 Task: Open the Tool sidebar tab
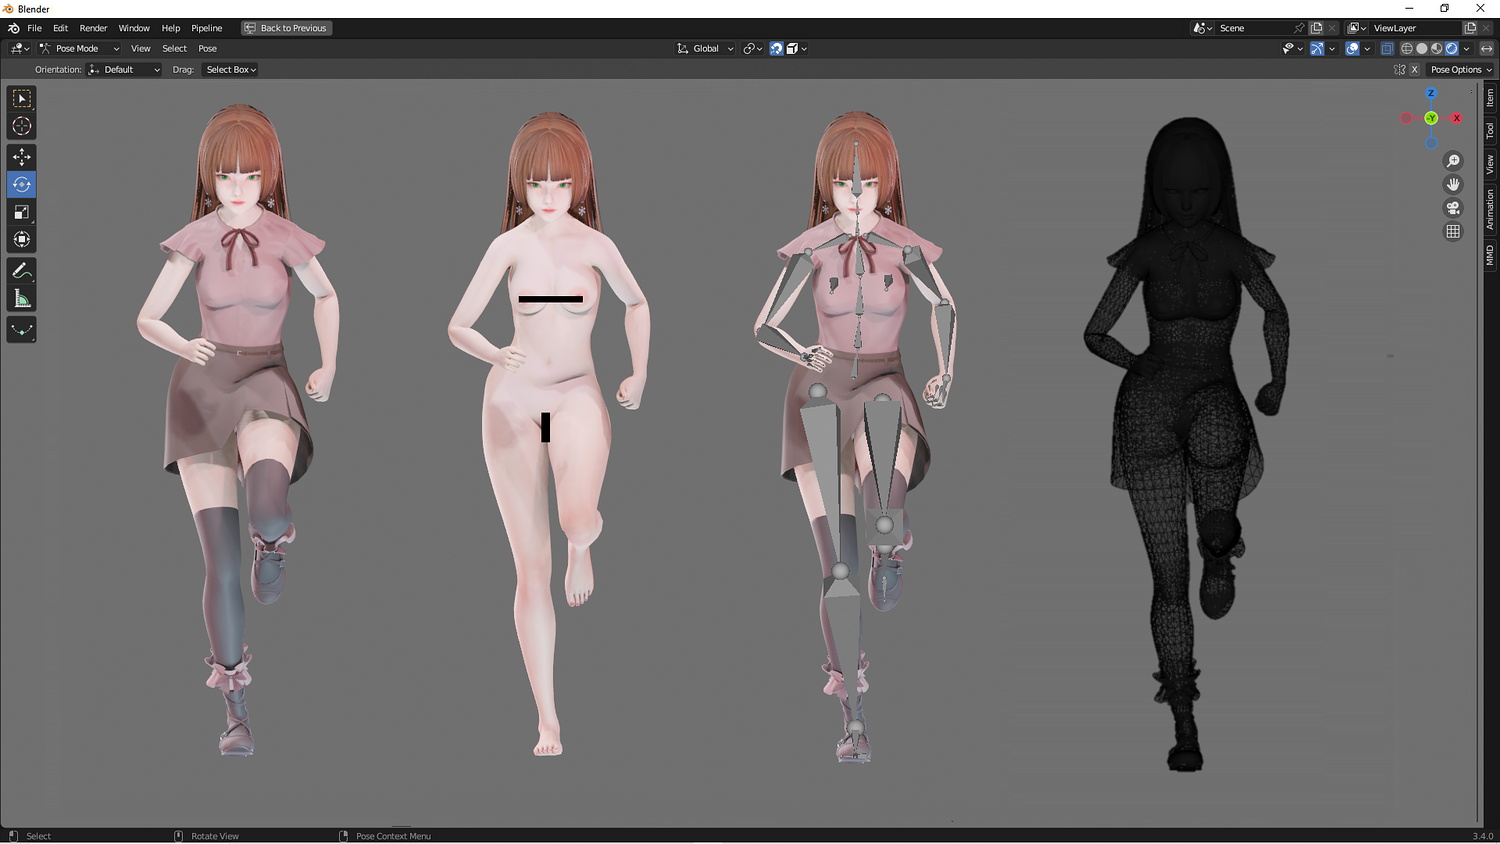1490,130
